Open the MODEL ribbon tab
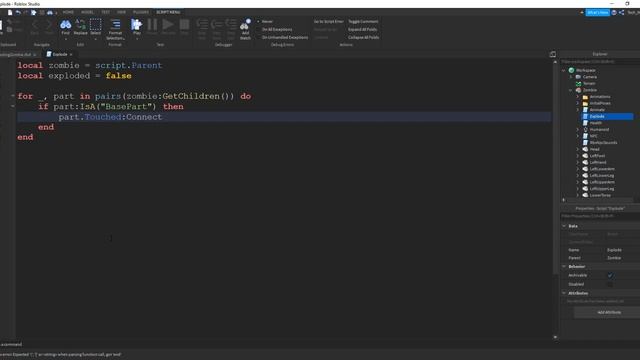The width and height of the screenshot is (640, 360). tap(87, 12)
